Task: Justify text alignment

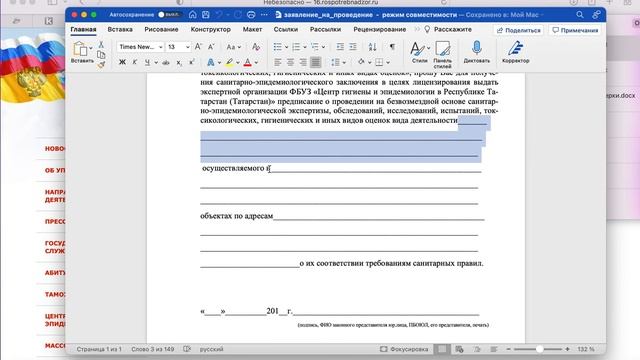Action: pyautogui.click(x=316, y=62)
